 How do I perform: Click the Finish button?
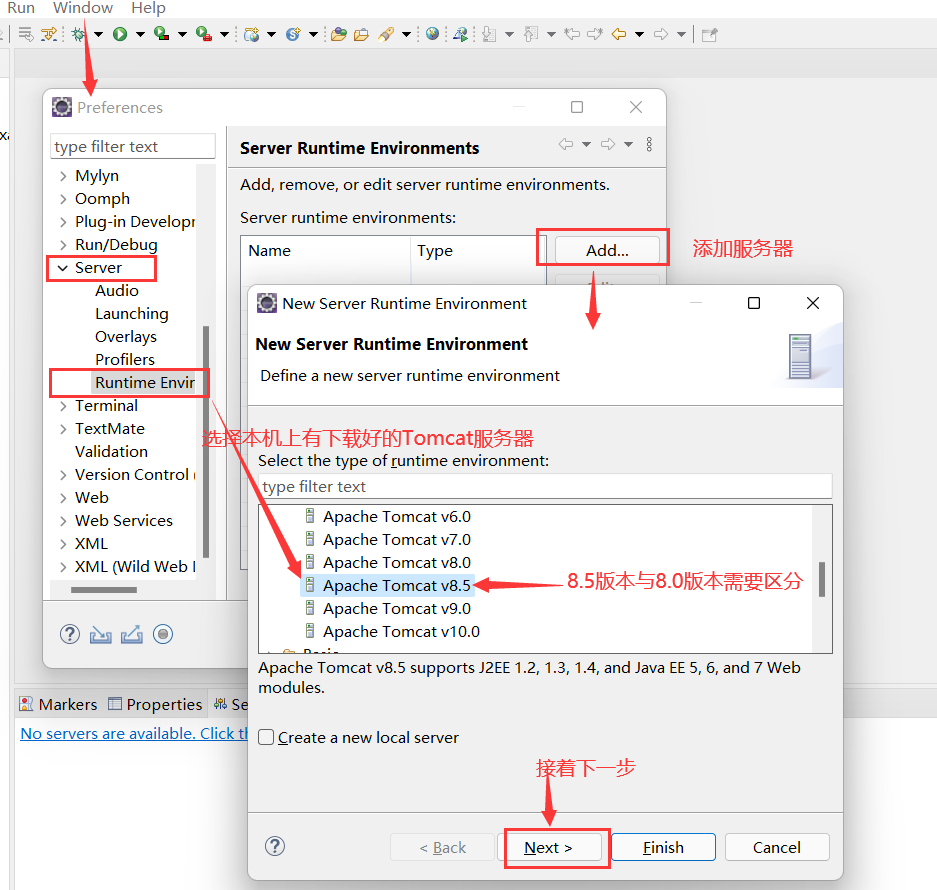[x=663, y=847]
